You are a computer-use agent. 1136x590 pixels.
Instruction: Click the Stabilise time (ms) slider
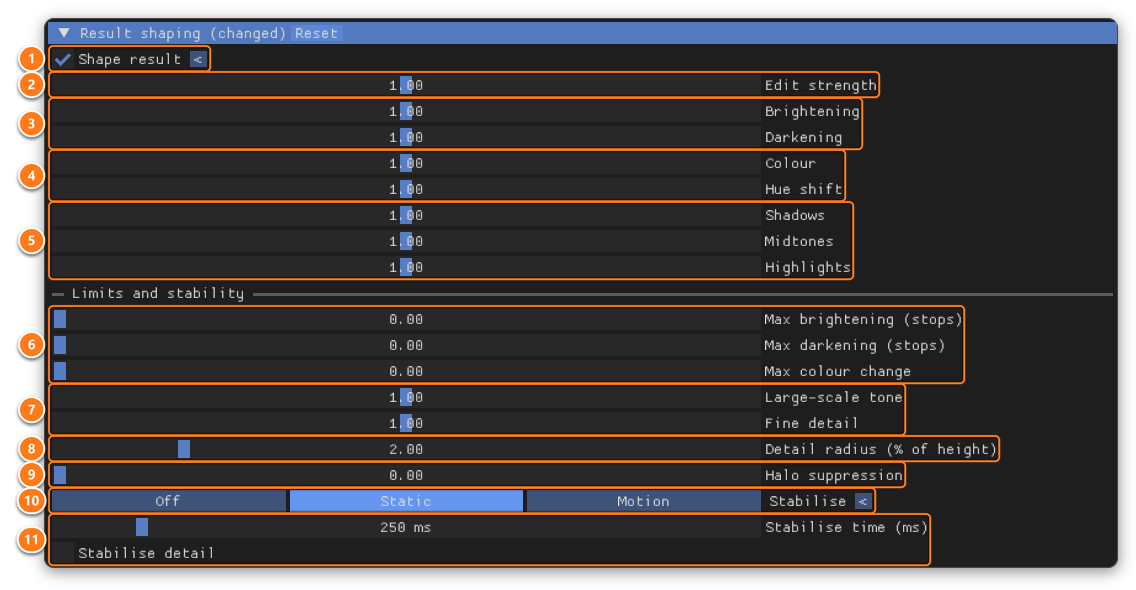406,528
